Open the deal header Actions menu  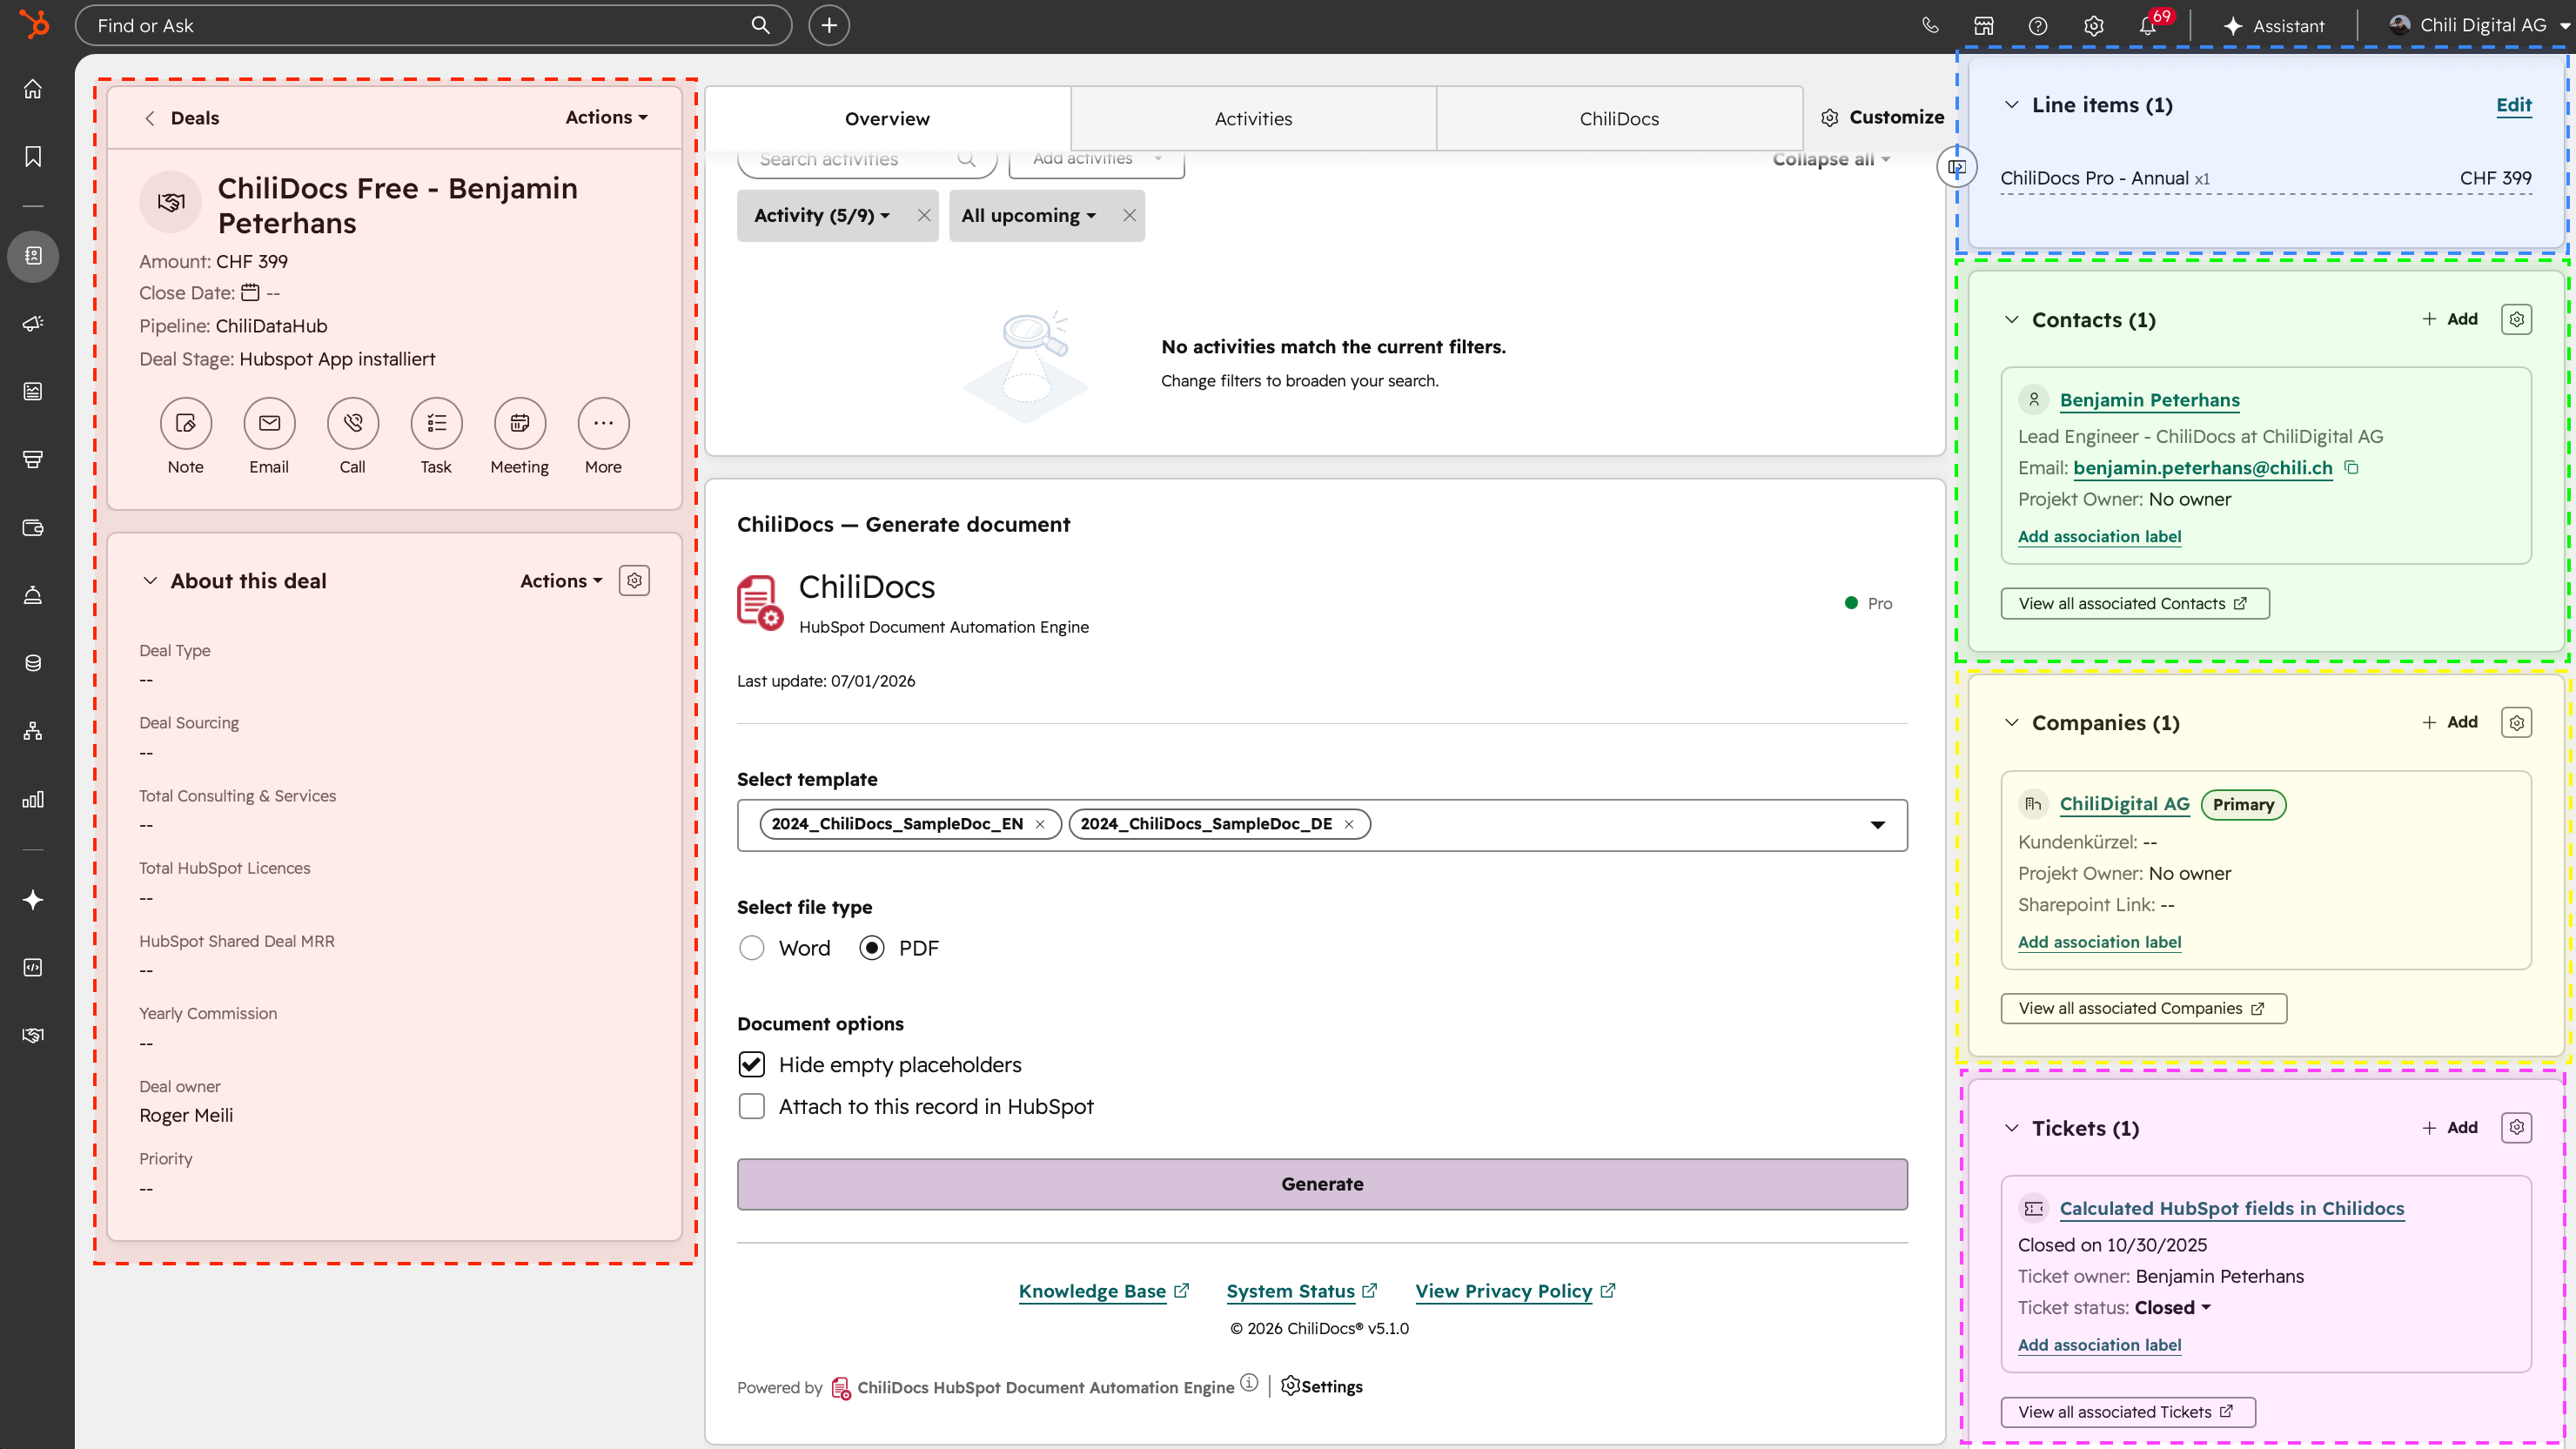(606, 118)
